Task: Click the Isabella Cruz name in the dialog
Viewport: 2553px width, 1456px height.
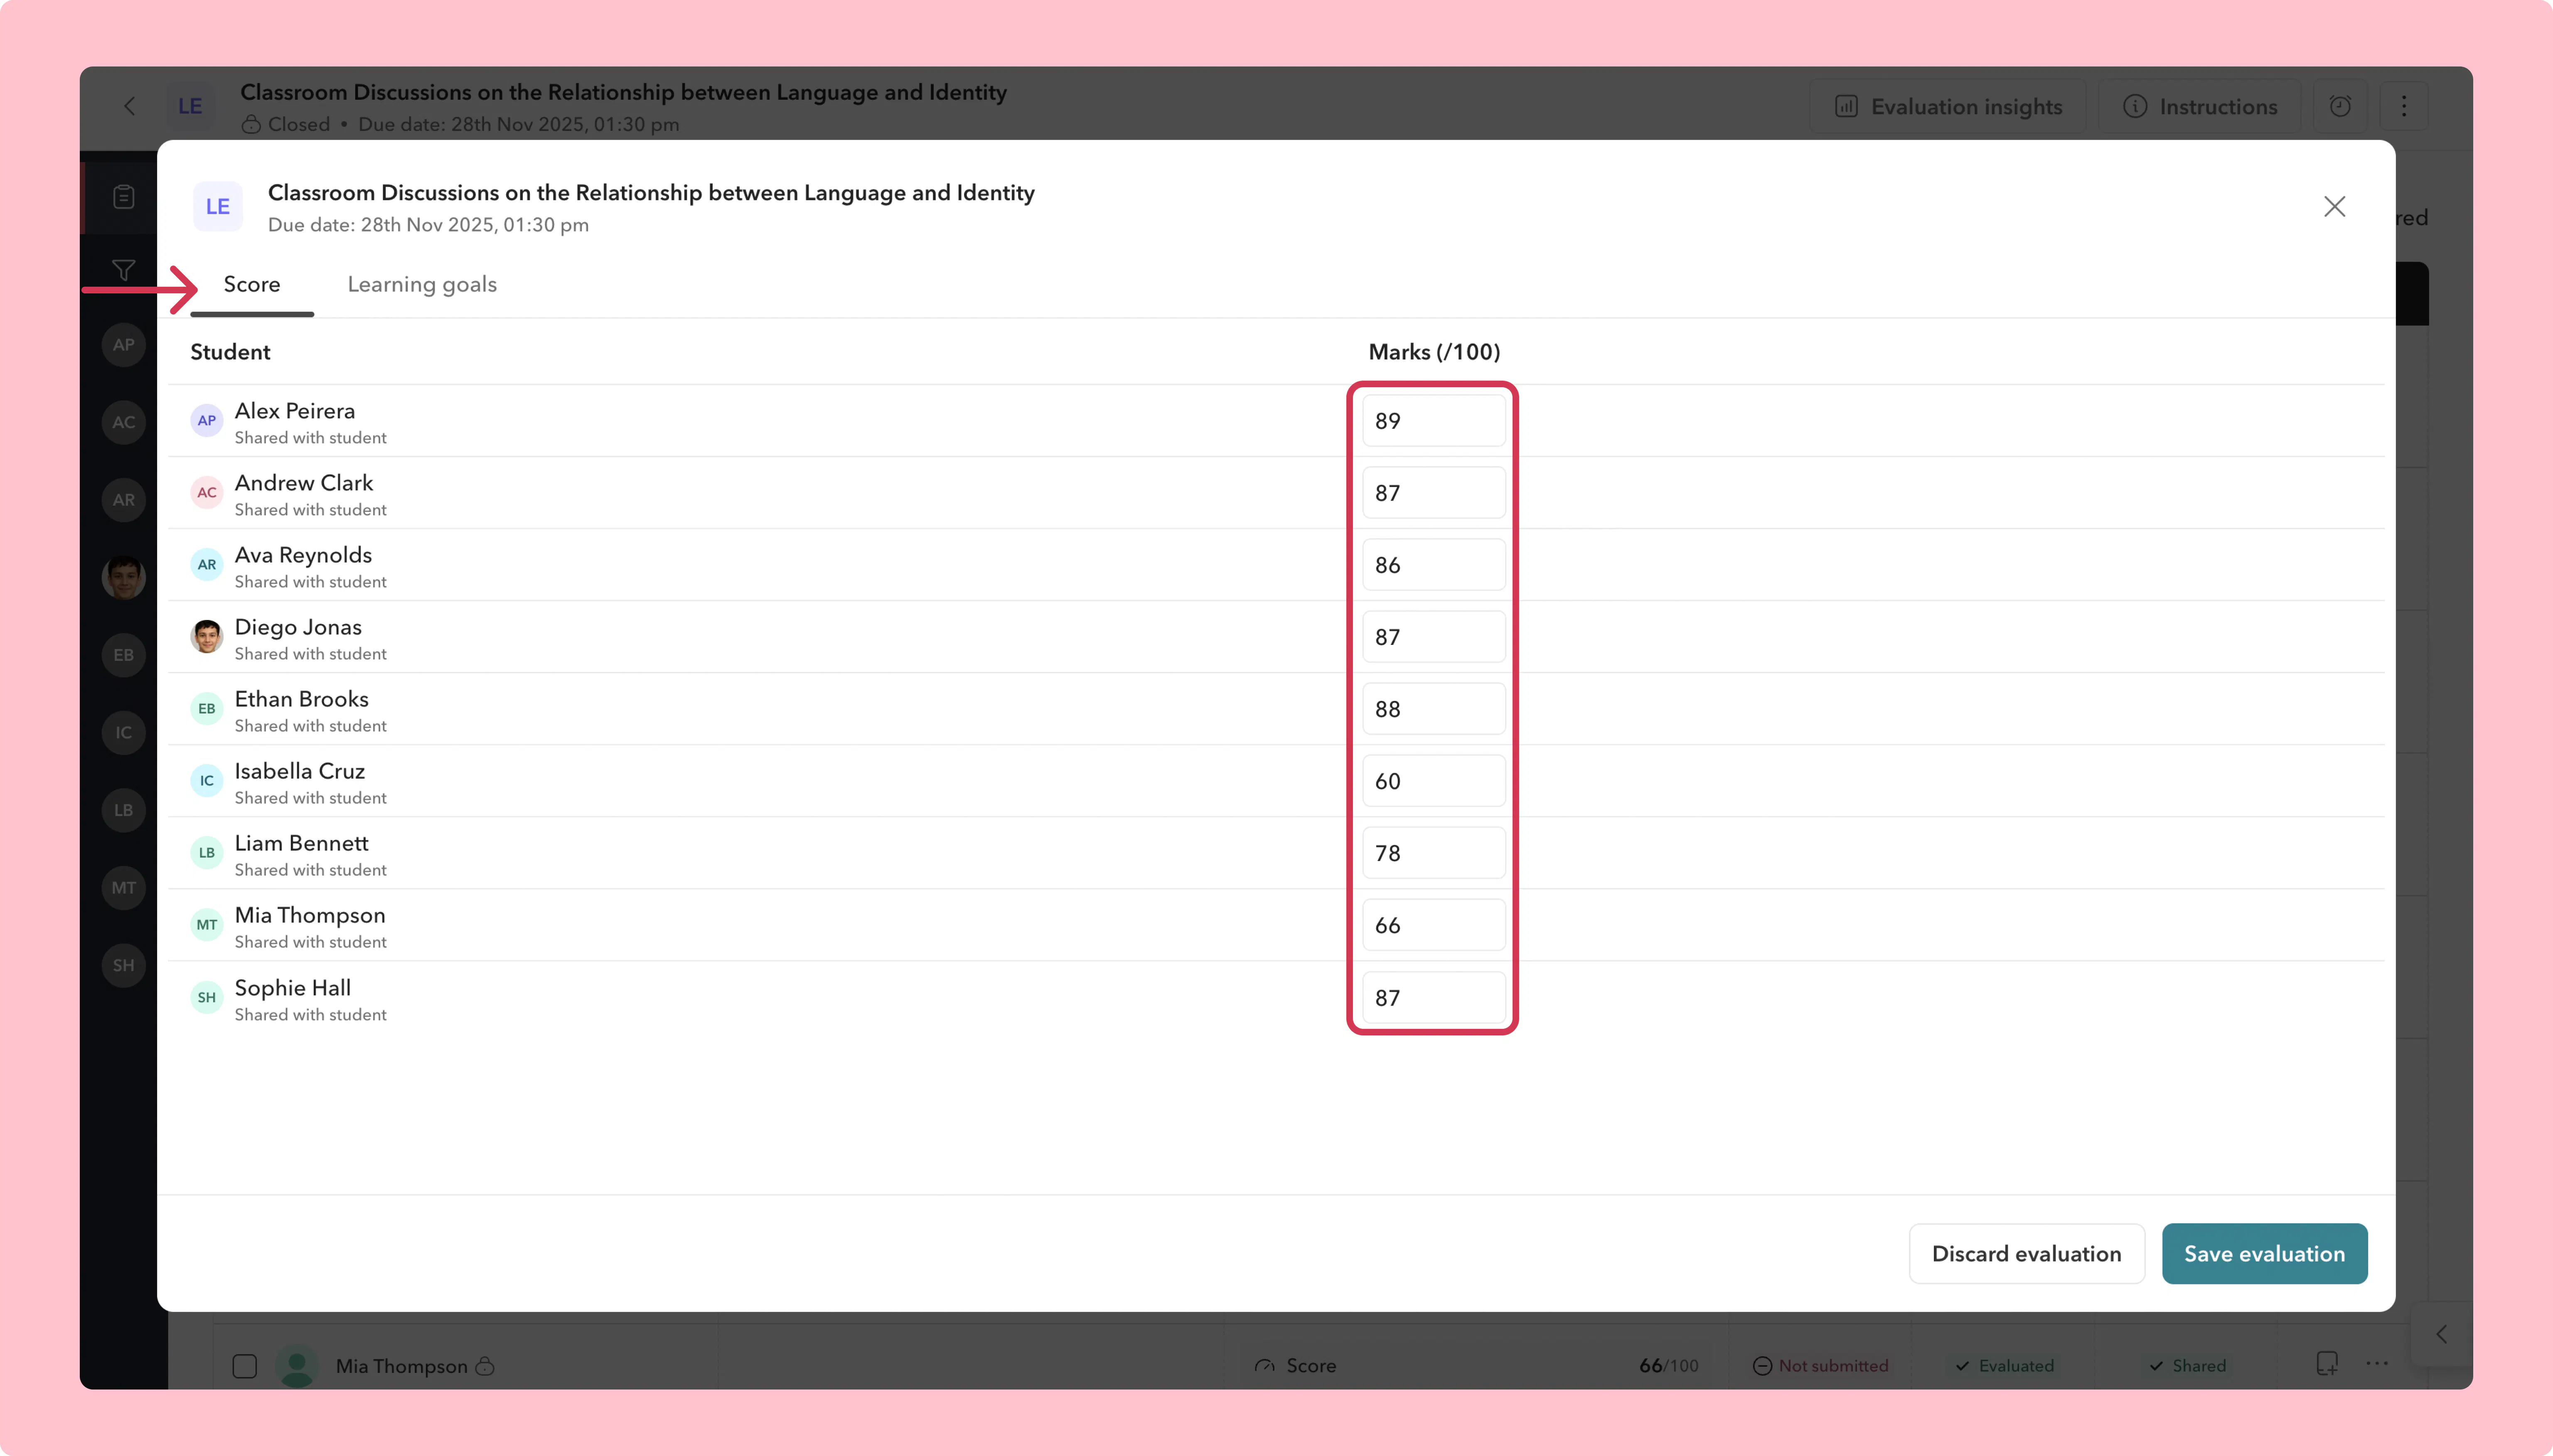Action: click(300, 771)
